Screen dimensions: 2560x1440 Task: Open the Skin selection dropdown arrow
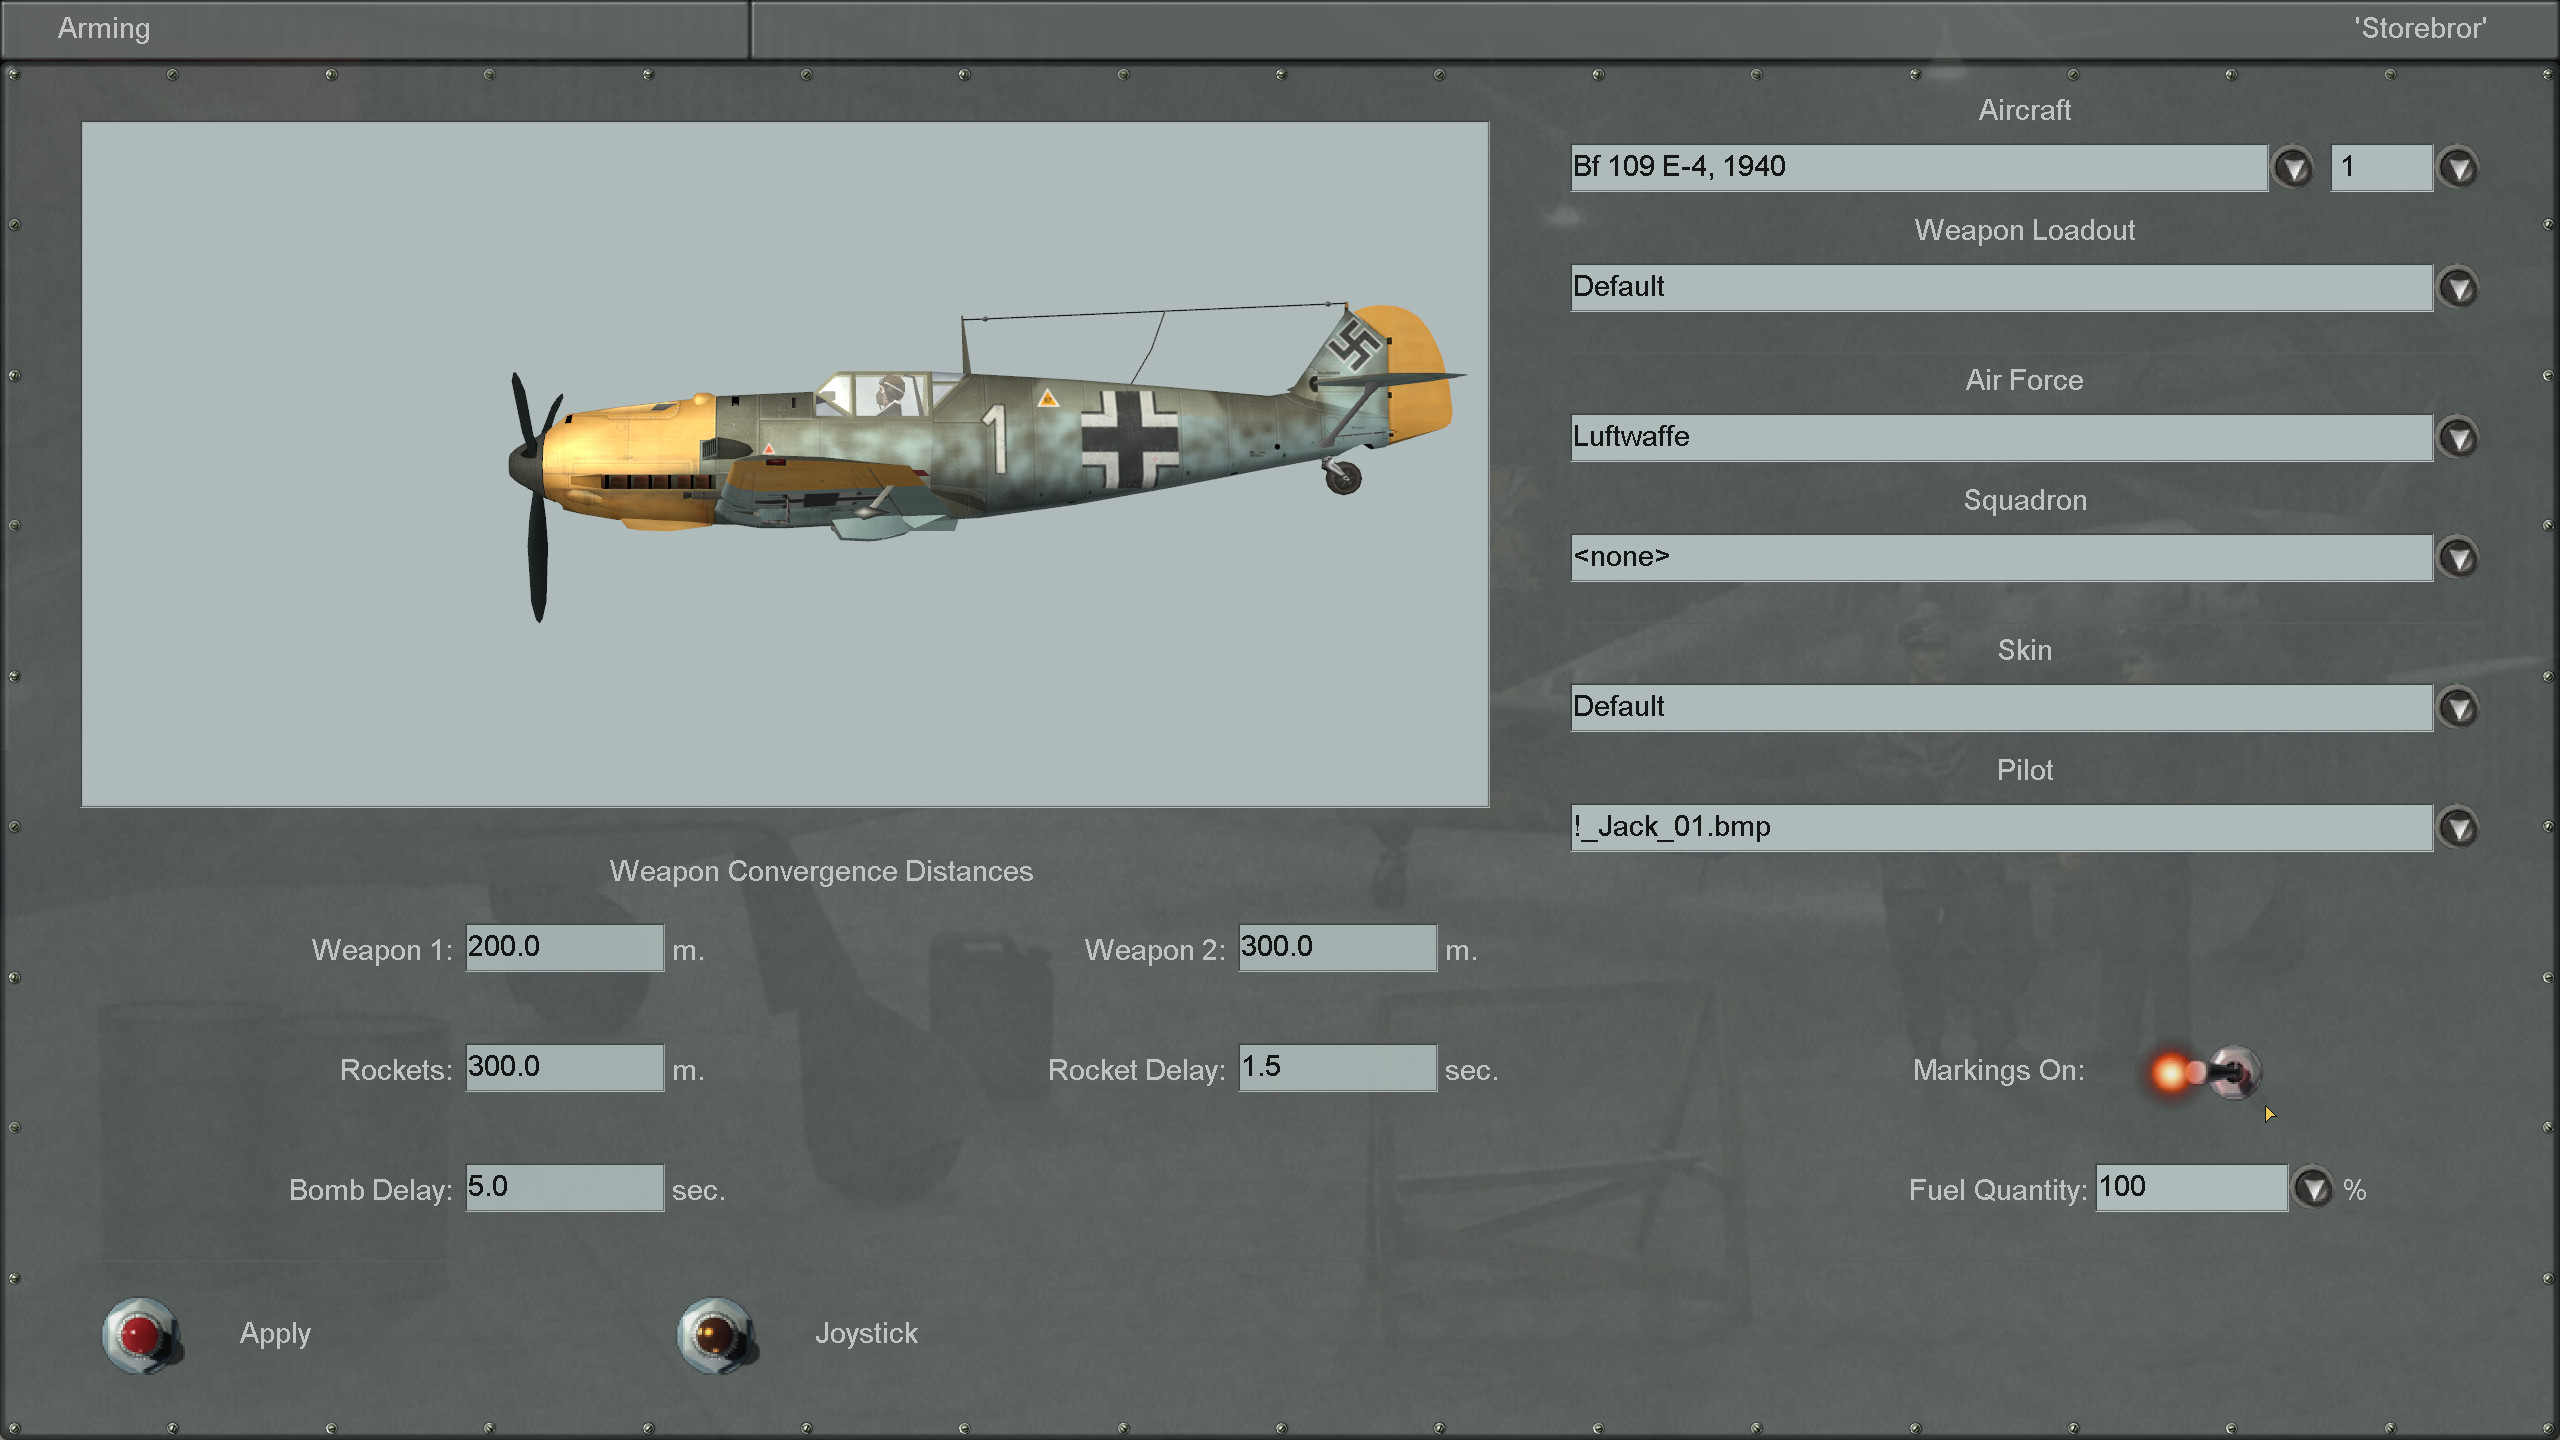pos(2459,707)
